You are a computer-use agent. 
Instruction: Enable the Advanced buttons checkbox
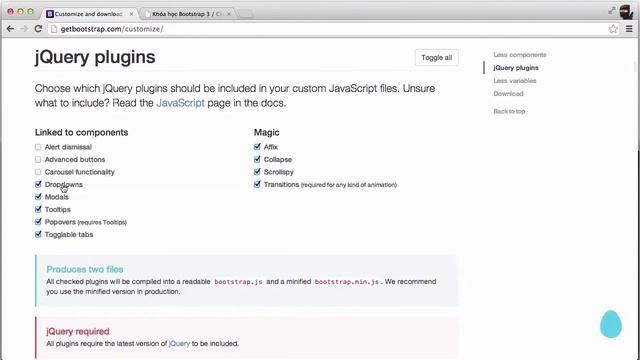(x=38, y=160)
